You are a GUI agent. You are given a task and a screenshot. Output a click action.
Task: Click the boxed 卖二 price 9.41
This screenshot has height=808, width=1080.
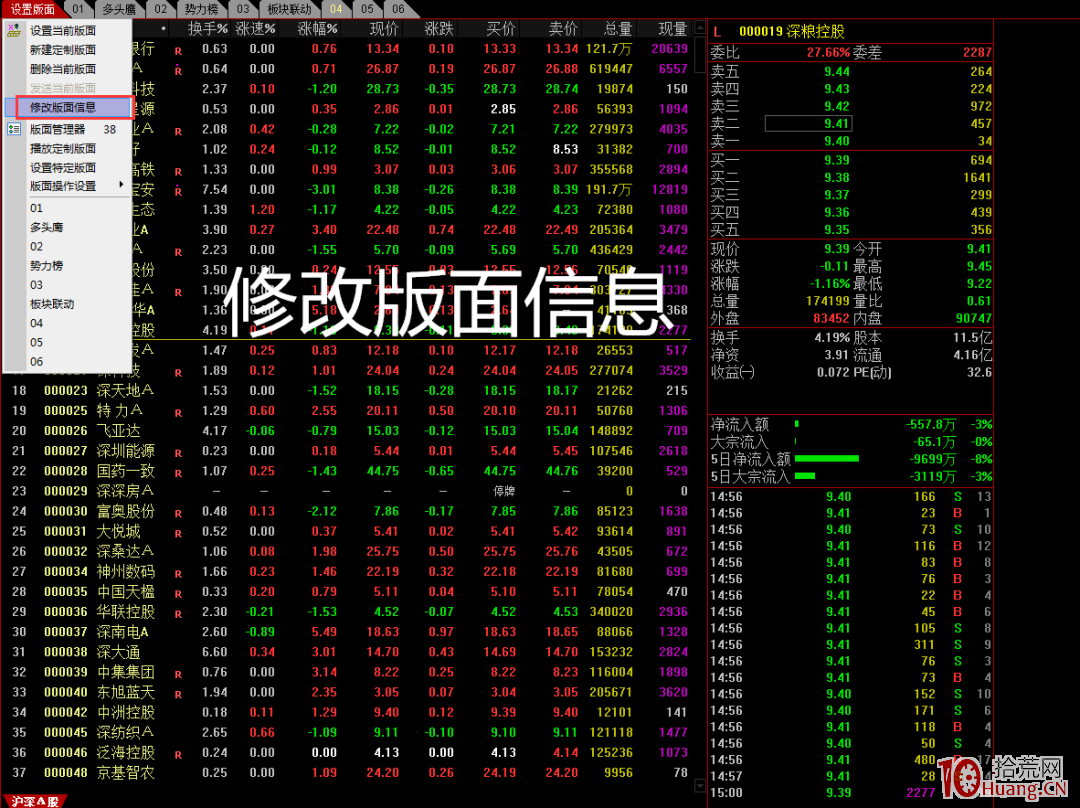pyautogui.click(x=809, y=123)
